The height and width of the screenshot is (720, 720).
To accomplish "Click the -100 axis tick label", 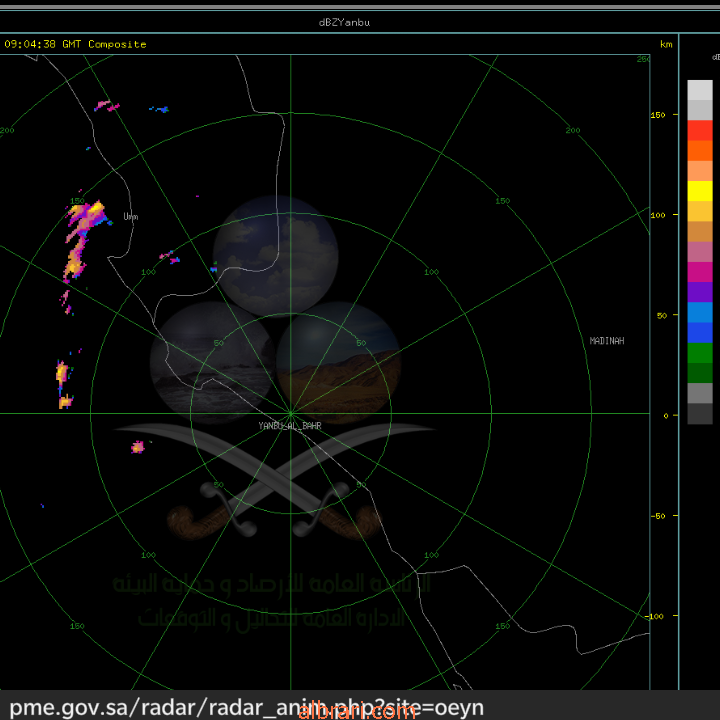I will 654,616.
